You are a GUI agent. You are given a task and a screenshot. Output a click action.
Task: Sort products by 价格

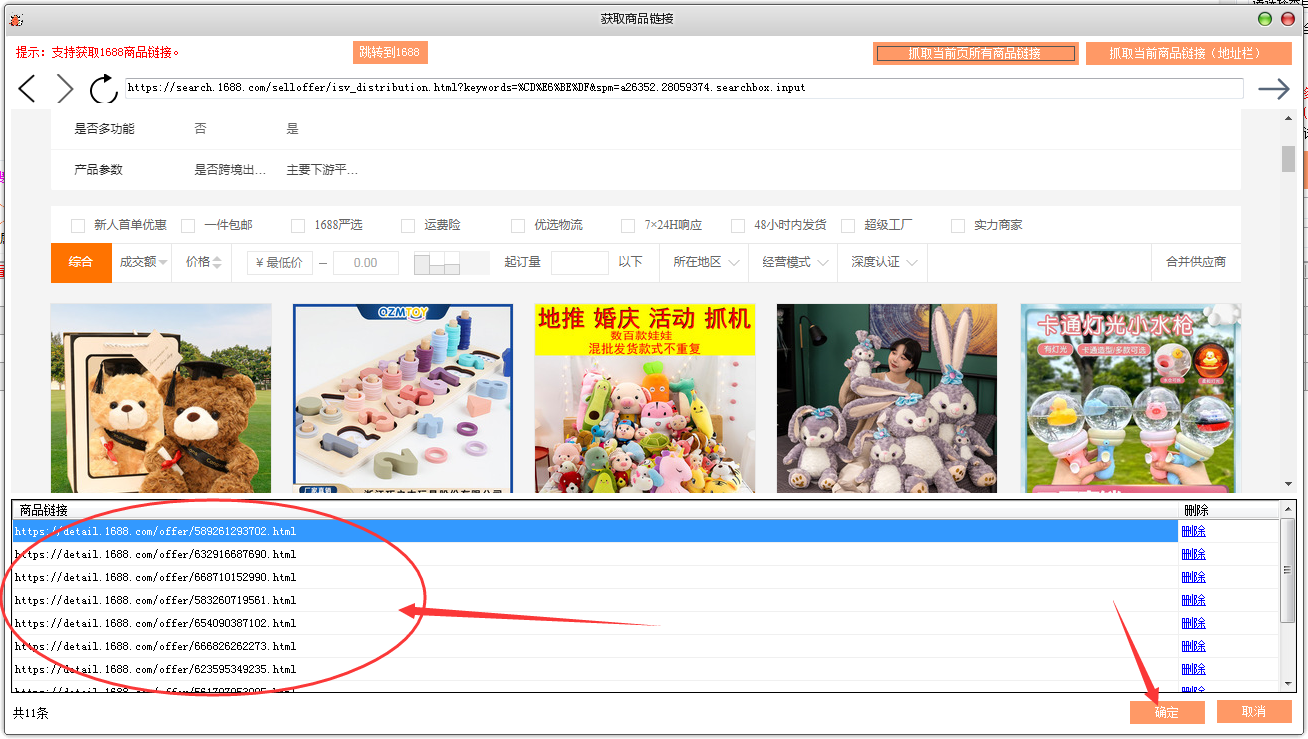tap(203, 262)
